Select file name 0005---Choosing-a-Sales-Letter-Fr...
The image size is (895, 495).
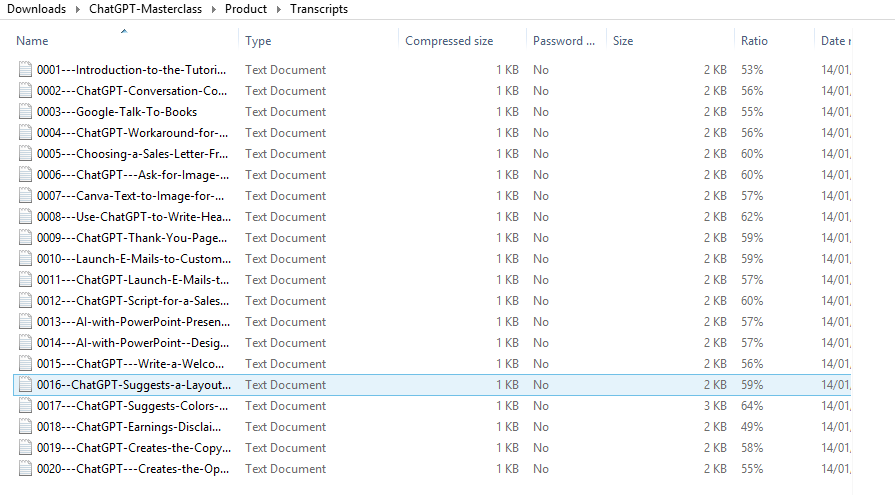tap(132, 154)
